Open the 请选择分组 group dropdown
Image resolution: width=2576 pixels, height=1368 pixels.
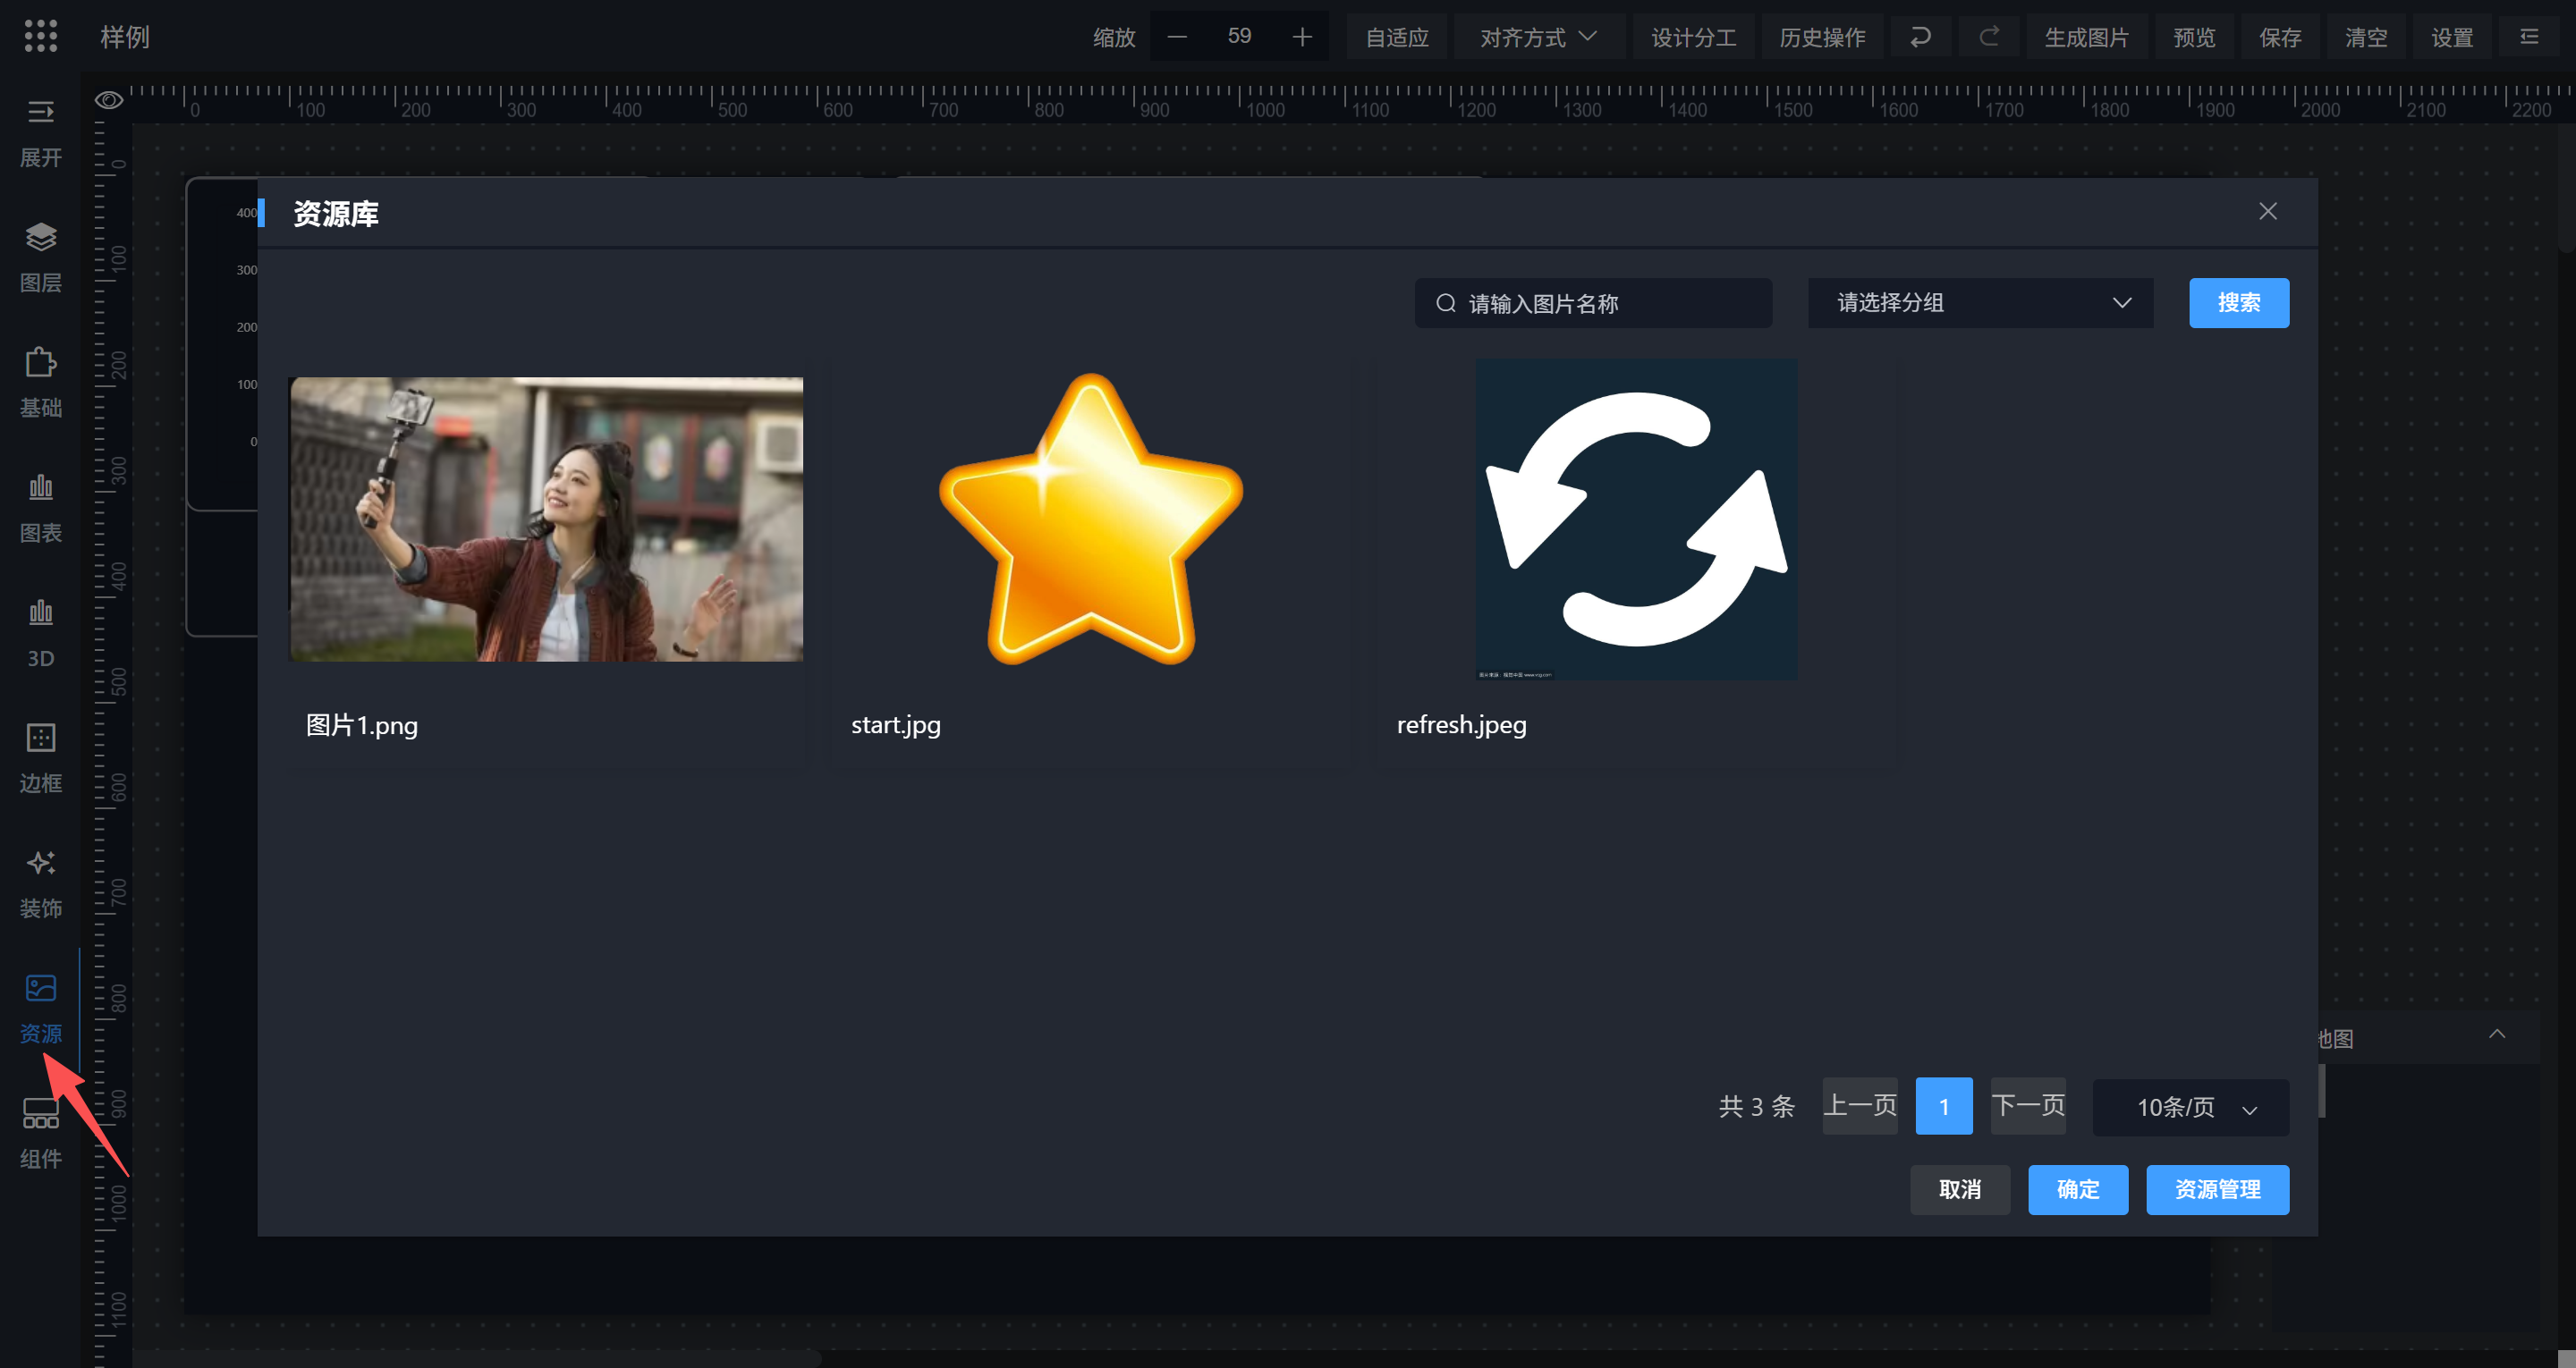click(x=1980, y=303)
